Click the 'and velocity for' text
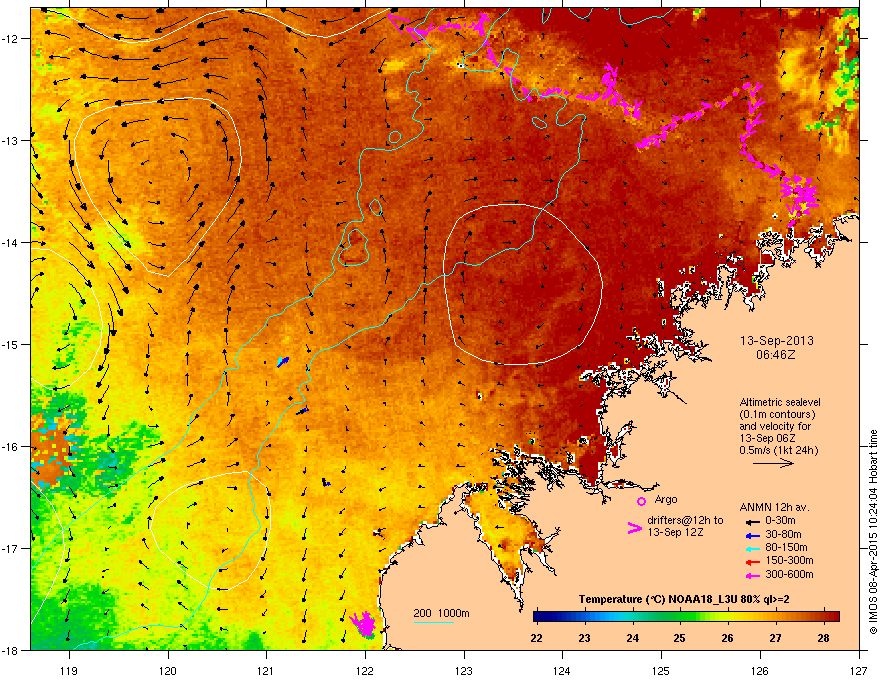This screenshot has width=880, height=680. 775,426
